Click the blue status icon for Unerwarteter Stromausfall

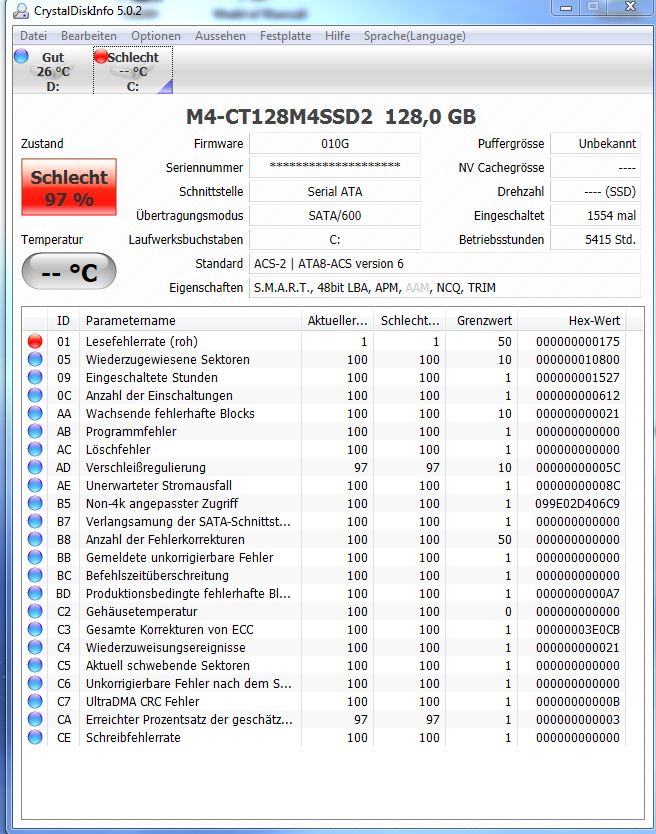click(35, 485)
